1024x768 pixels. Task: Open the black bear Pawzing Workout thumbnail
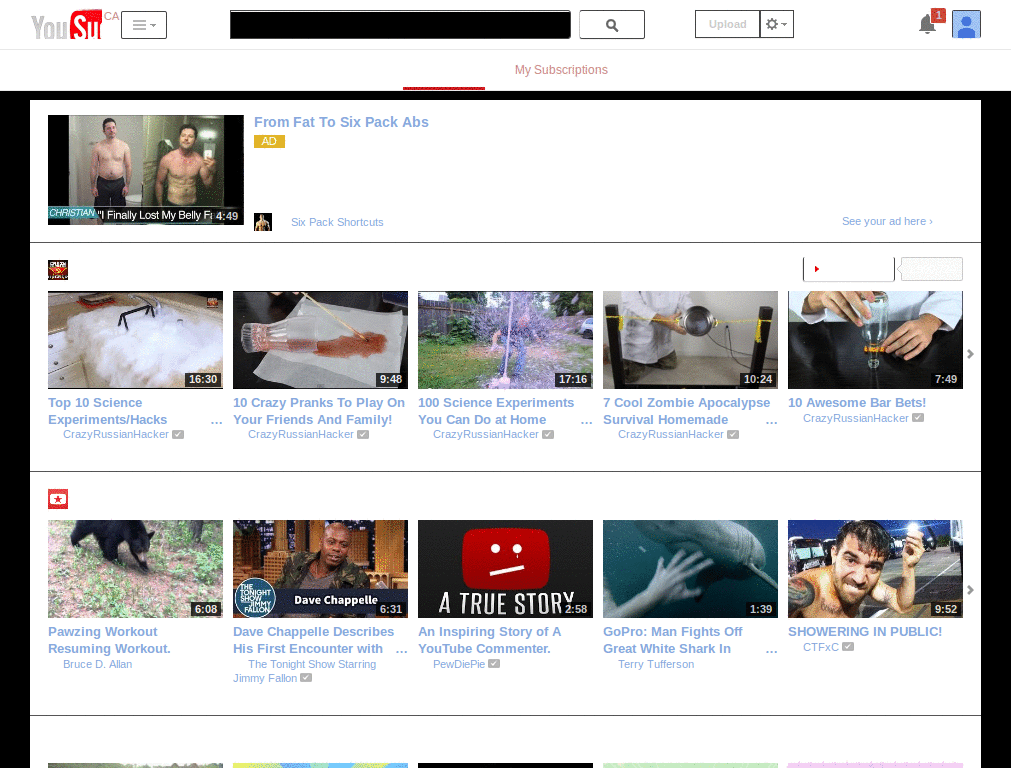pos(135,569)
